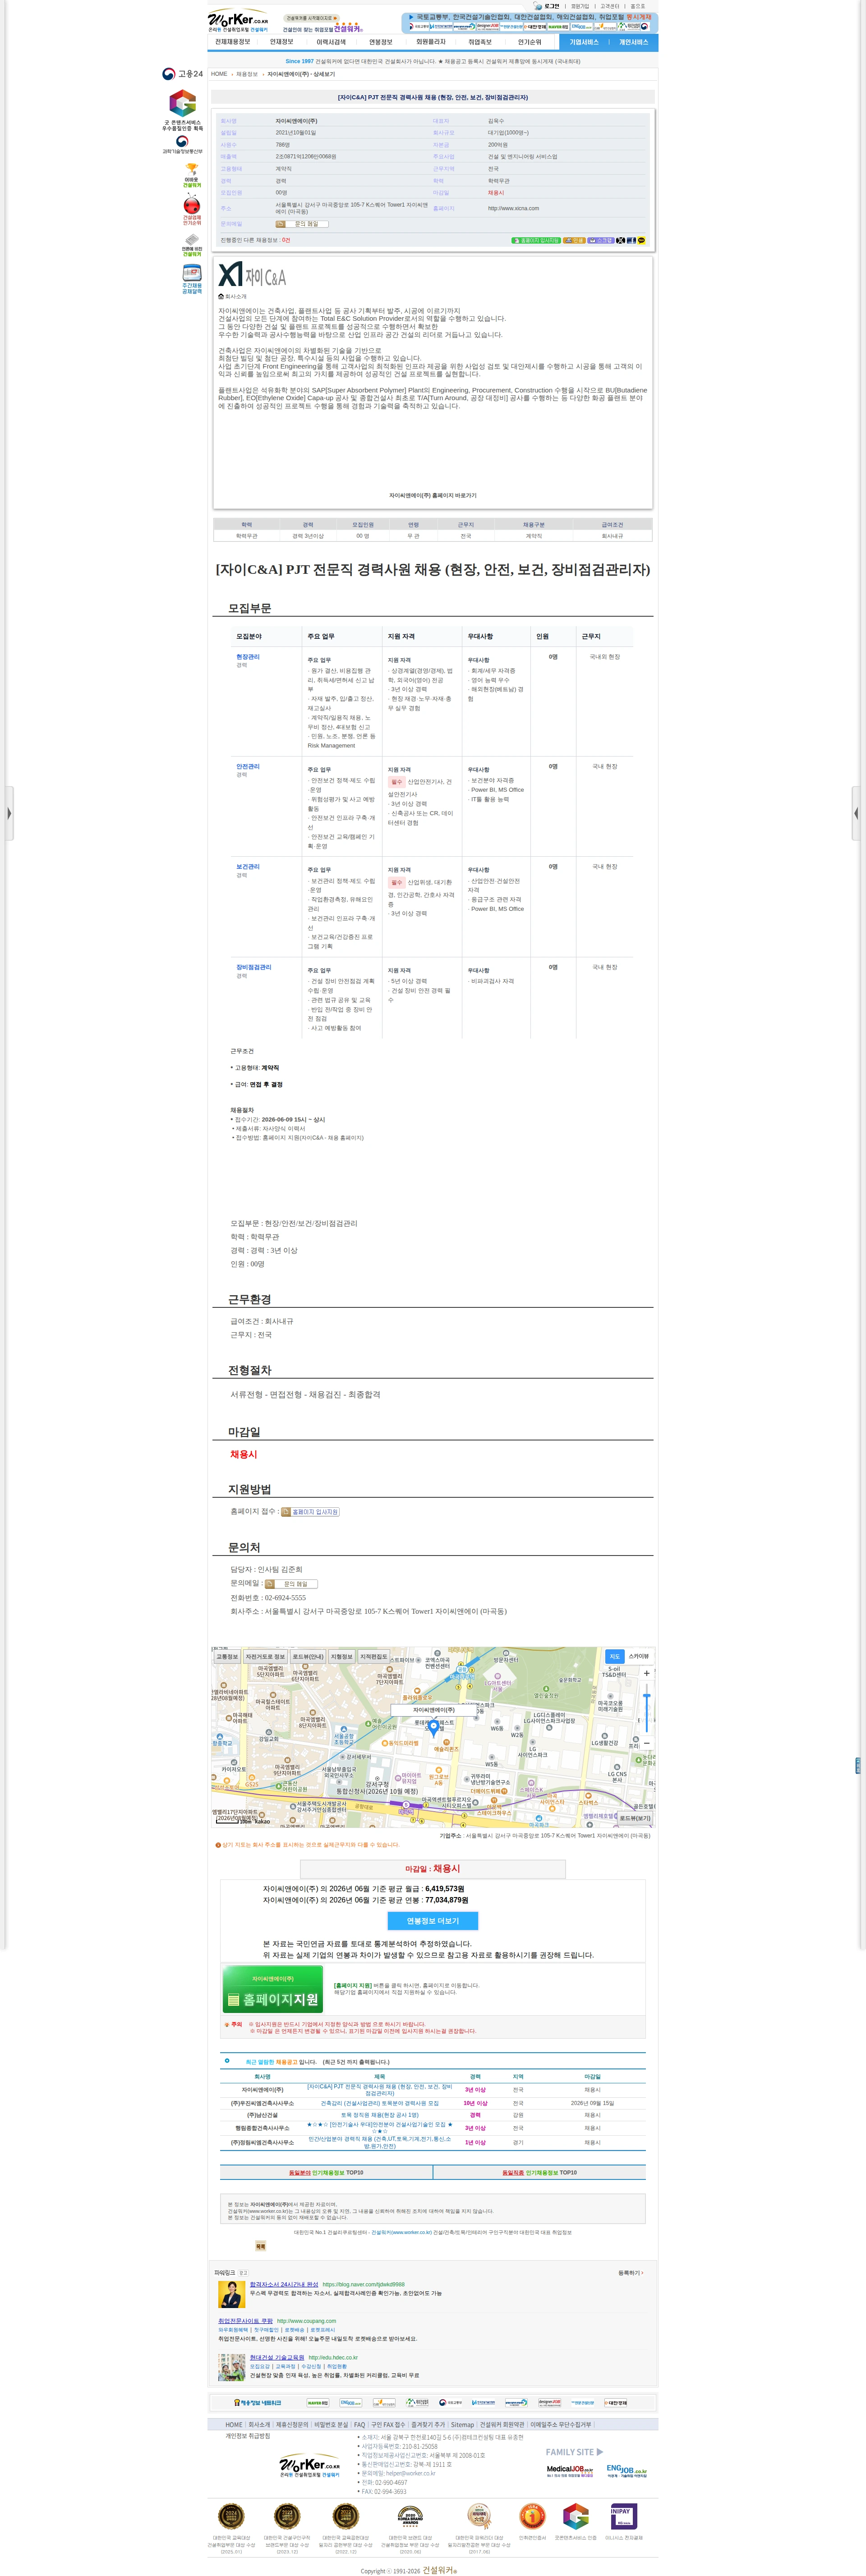
Task: Click HOME in the breadcrumb
Action: (x=219, y=74)
